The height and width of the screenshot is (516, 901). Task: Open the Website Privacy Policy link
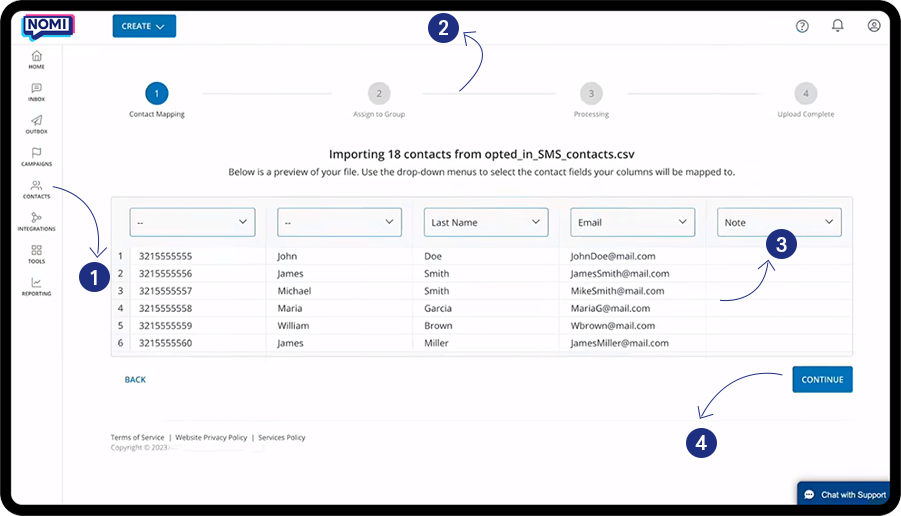tap(211, 438)
